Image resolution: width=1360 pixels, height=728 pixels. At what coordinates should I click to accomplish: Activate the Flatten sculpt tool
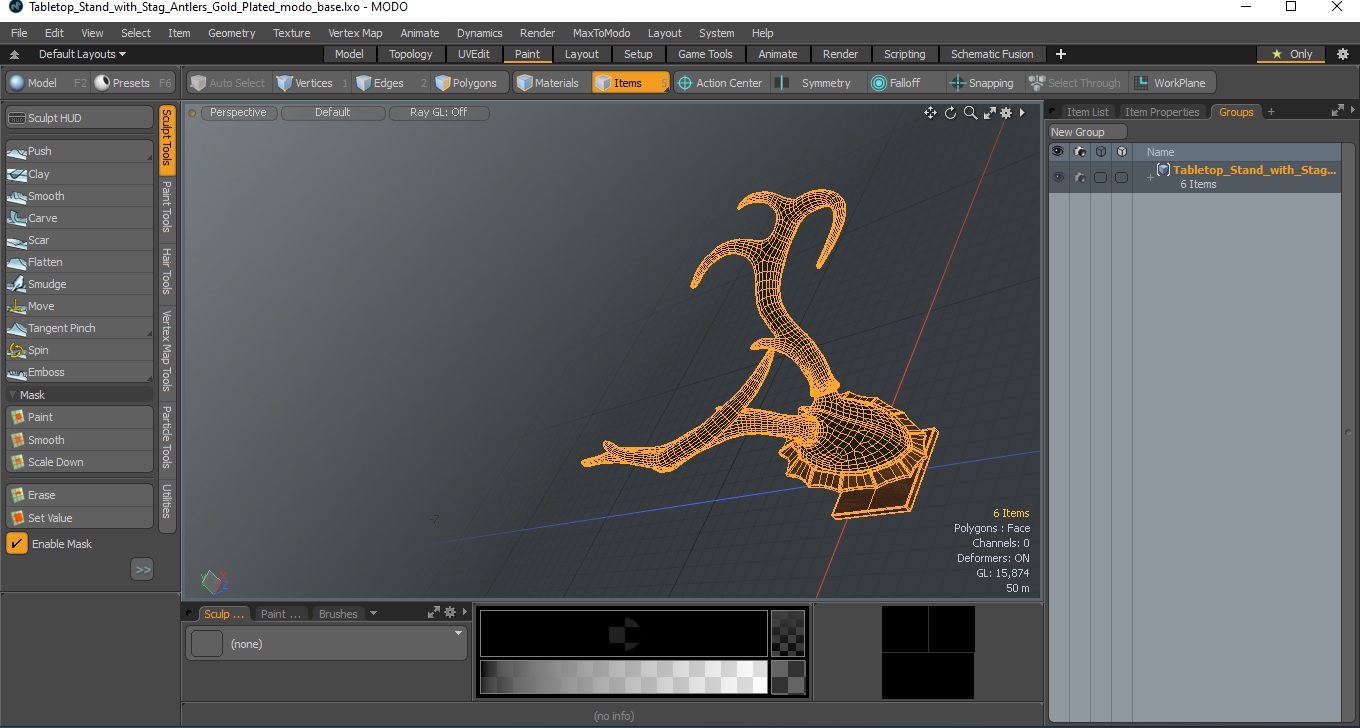[x=79, y=262]
